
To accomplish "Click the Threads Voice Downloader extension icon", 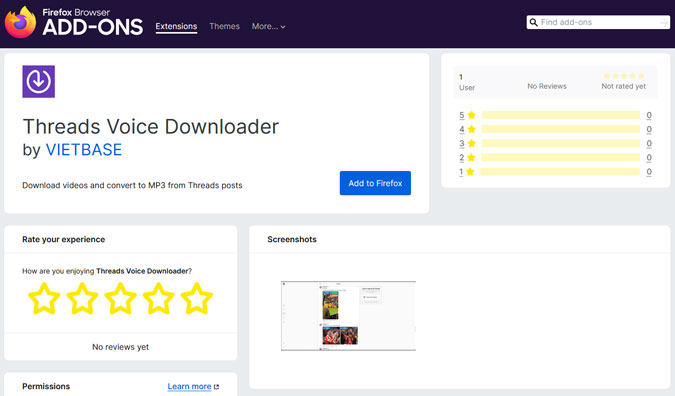I will click(x=39, y=81).
